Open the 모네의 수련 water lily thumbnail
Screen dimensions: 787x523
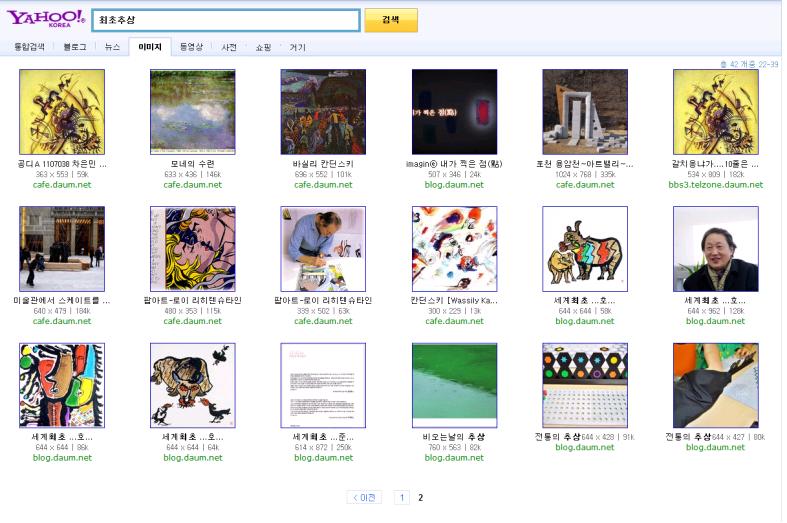[193, 112]
